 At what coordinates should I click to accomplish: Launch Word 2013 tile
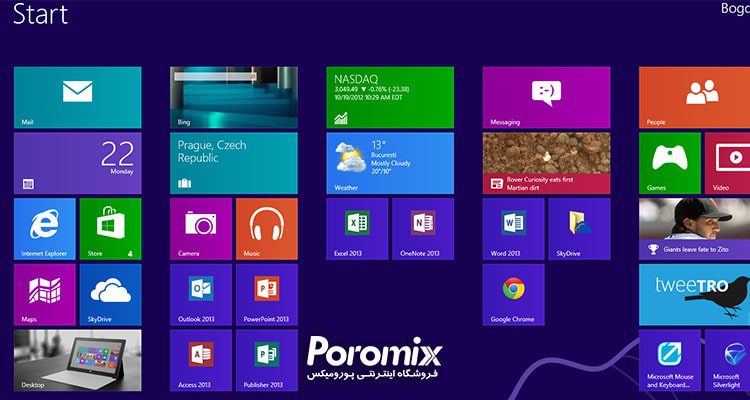click(x=513, y=229)
